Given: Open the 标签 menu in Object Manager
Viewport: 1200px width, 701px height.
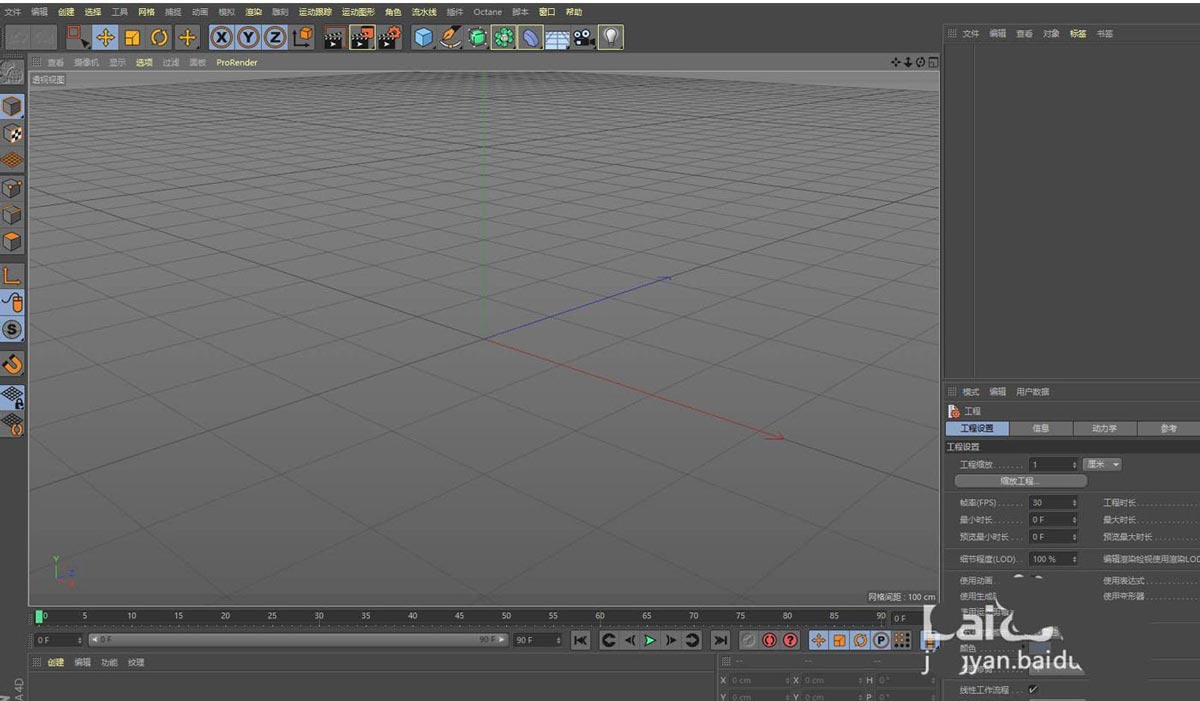Looking at the screenshot, I should (x=1078, y=33).
